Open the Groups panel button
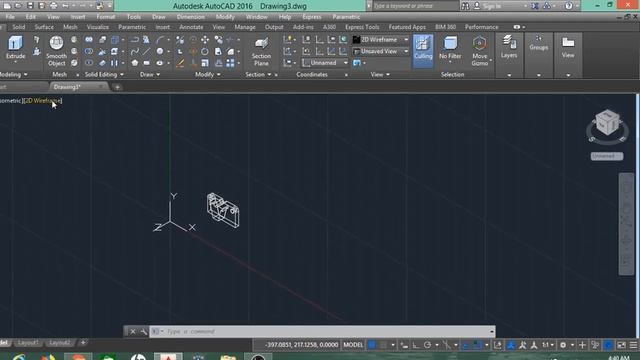This screenshot has height=360, width=640. [x=539, y=43]
